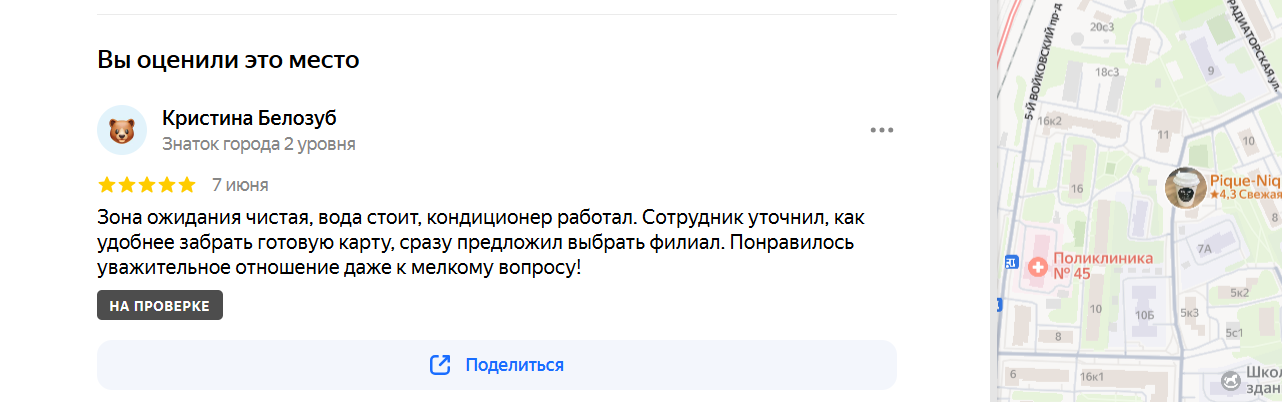Select building 16к1 on the map

1093,377
